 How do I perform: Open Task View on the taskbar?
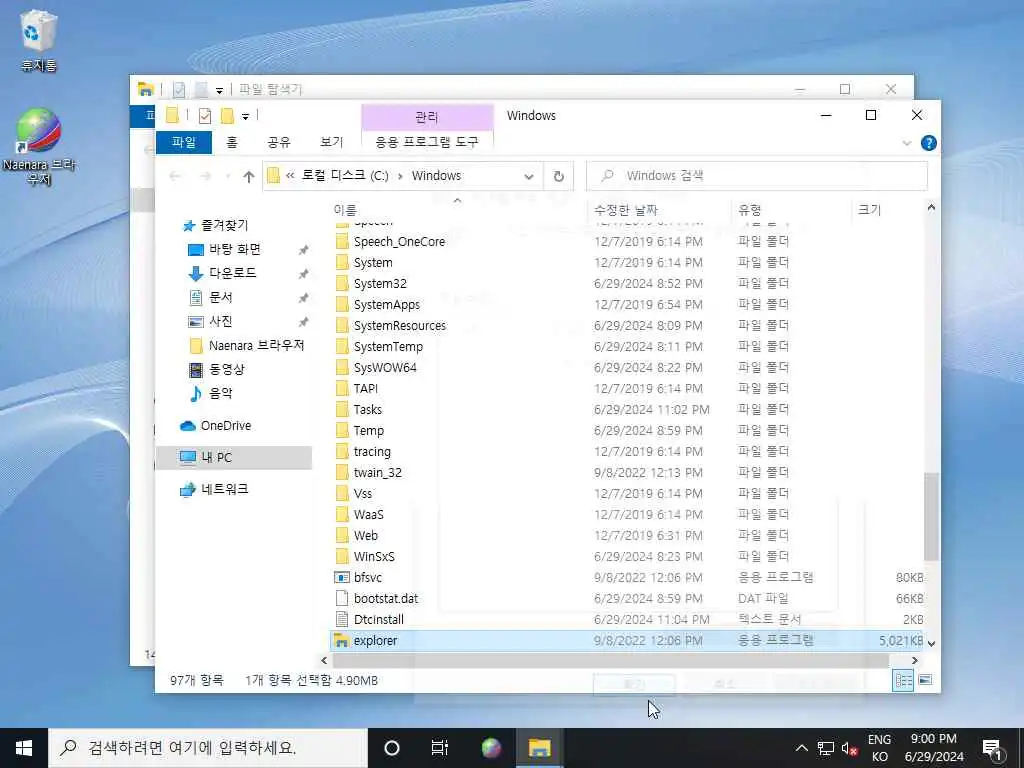[x=440, y=748]
